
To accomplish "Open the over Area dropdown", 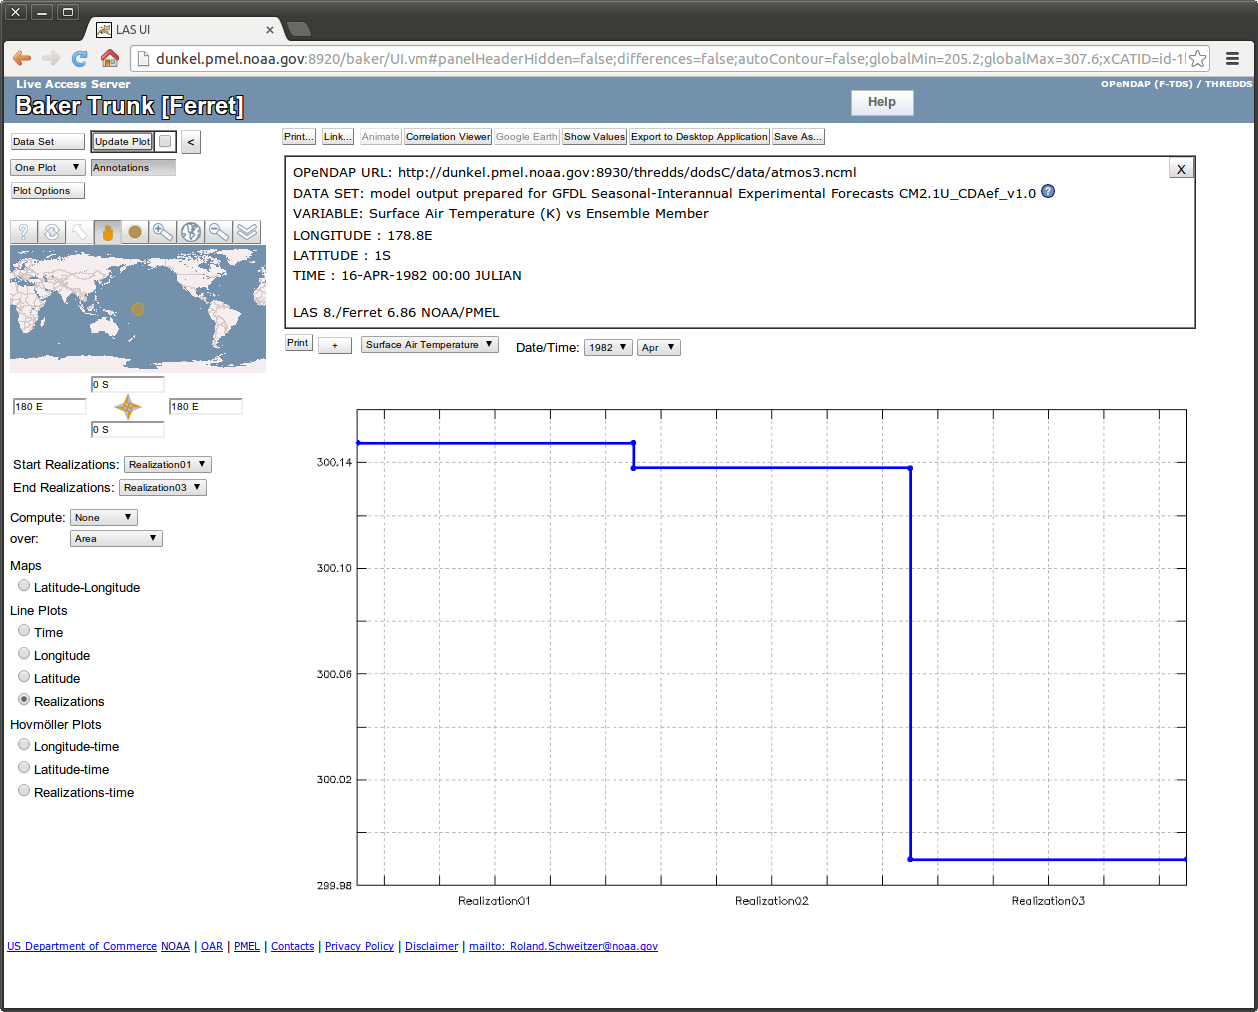I will click(116, 538).
